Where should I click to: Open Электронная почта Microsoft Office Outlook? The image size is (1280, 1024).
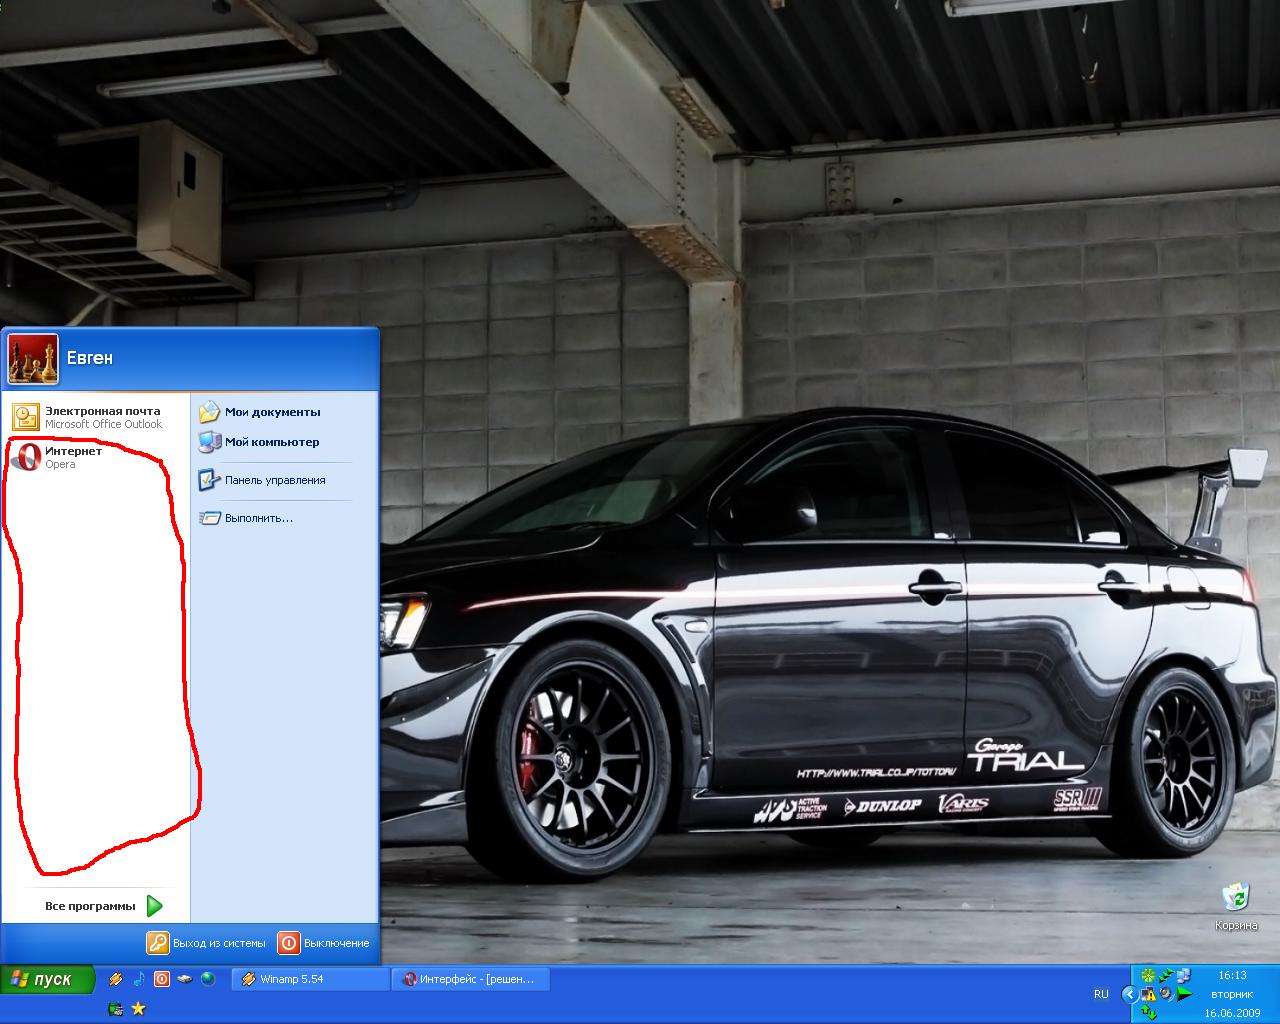point(96,417)
